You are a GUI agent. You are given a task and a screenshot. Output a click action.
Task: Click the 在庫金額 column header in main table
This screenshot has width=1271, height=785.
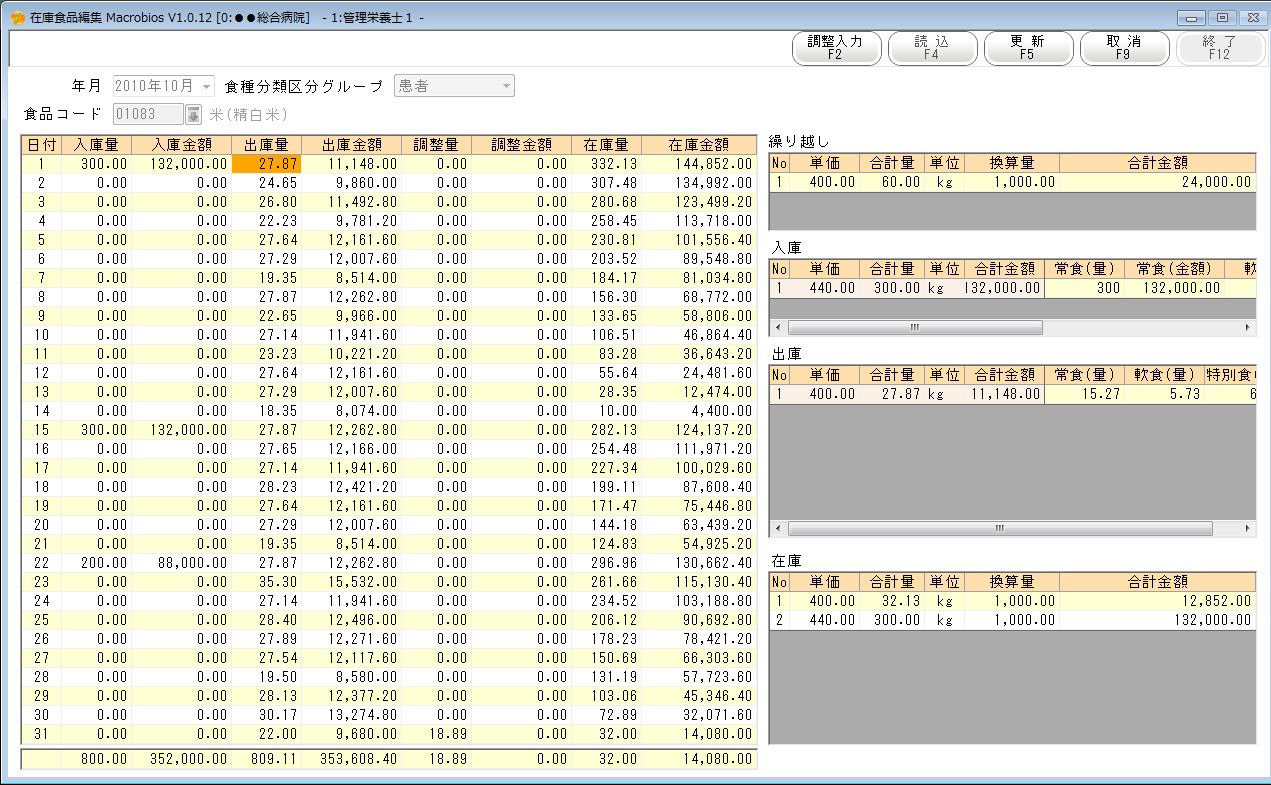[699, 145]
